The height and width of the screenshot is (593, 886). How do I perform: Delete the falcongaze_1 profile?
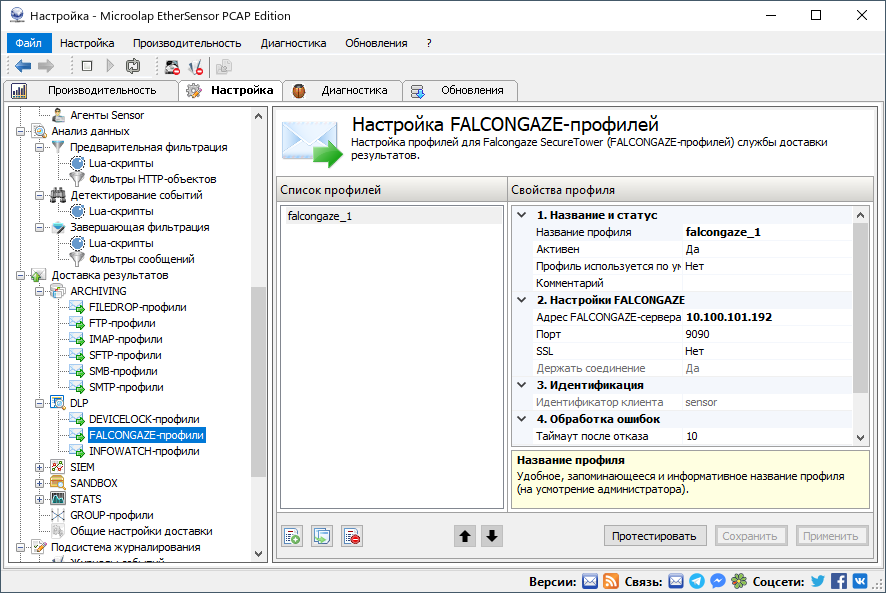click(352, 535)
